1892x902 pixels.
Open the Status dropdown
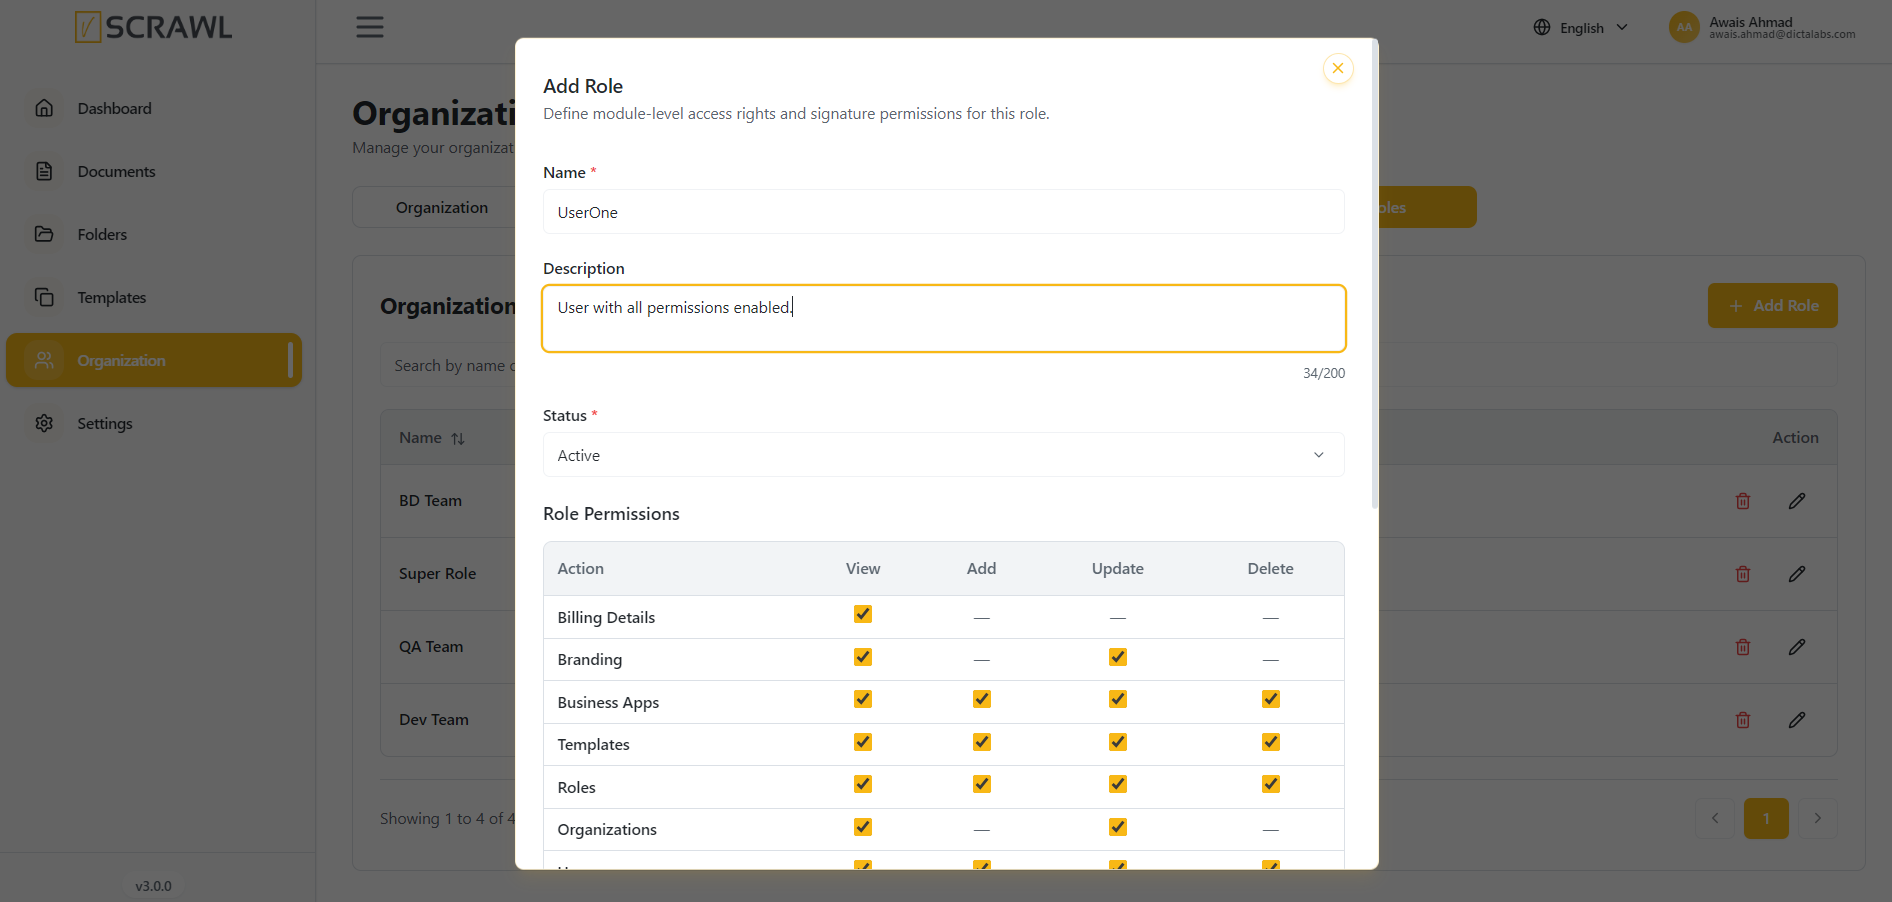click(943, 455)
